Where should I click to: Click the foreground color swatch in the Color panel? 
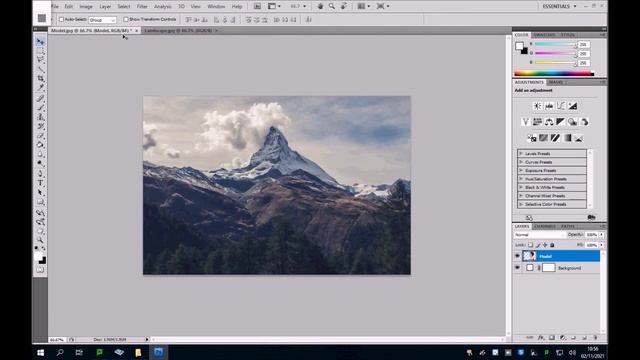pos(519,46)
